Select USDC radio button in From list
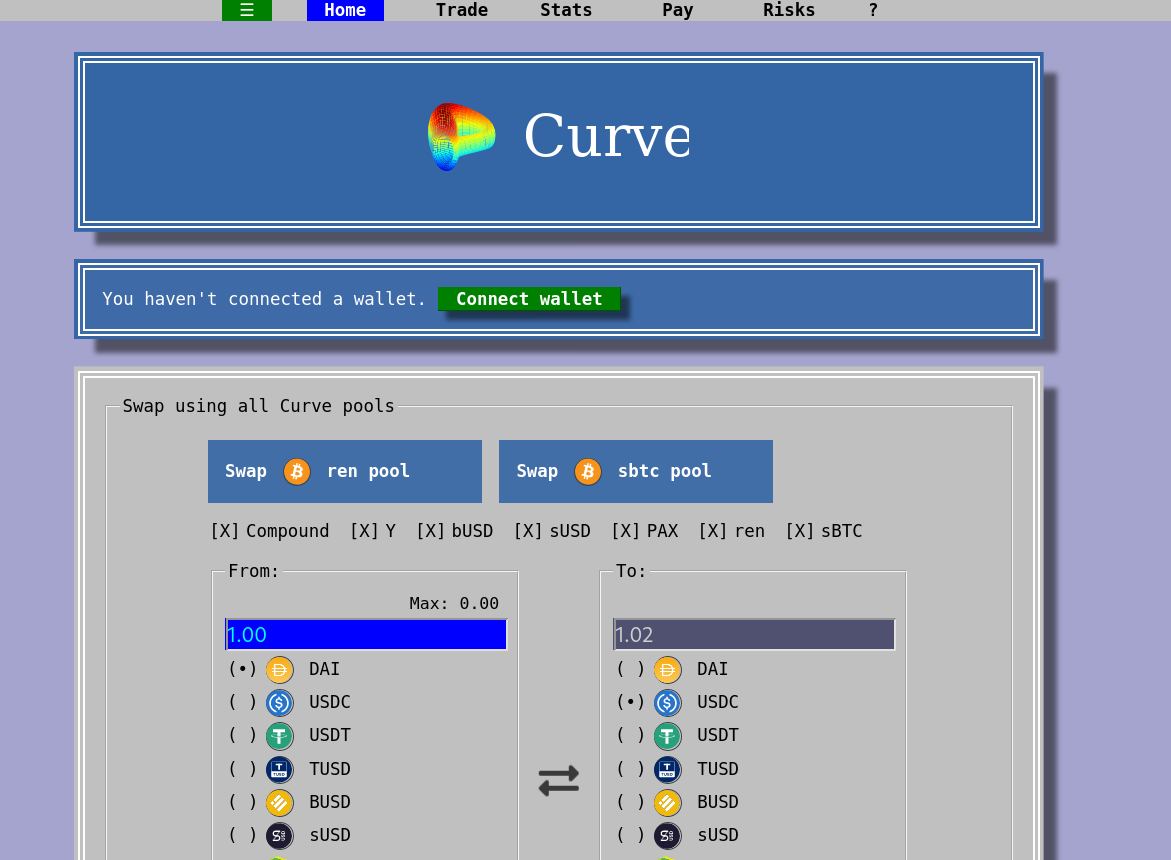This screenshot has height=860, width=1171. click(242, 702)
